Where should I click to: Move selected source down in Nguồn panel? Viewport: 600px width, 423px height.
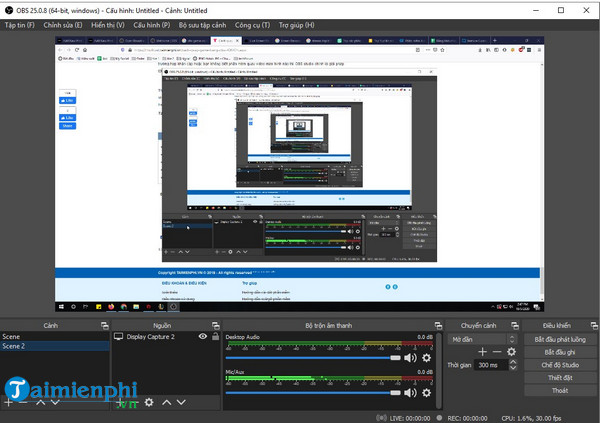pos(181,402)
